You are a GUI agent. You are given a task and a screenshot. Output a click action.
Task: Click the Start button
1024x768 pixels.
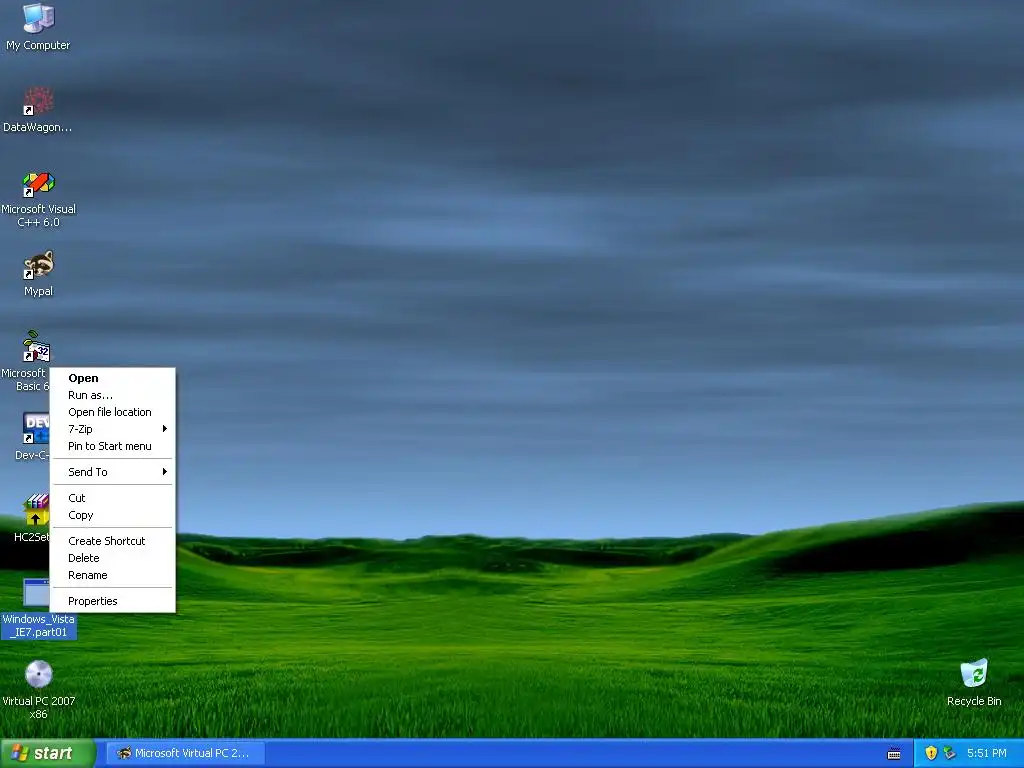pyautogui.click(x=47, y=753)
